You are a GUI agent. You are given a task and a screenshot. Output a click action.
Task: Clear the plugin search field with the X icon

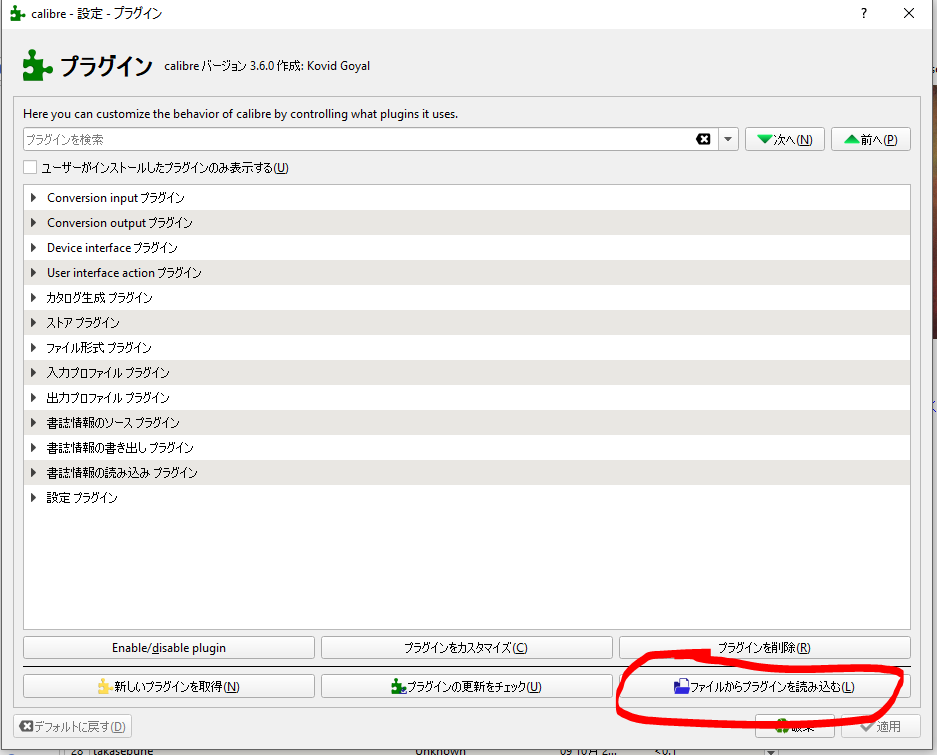coord(703,139)
